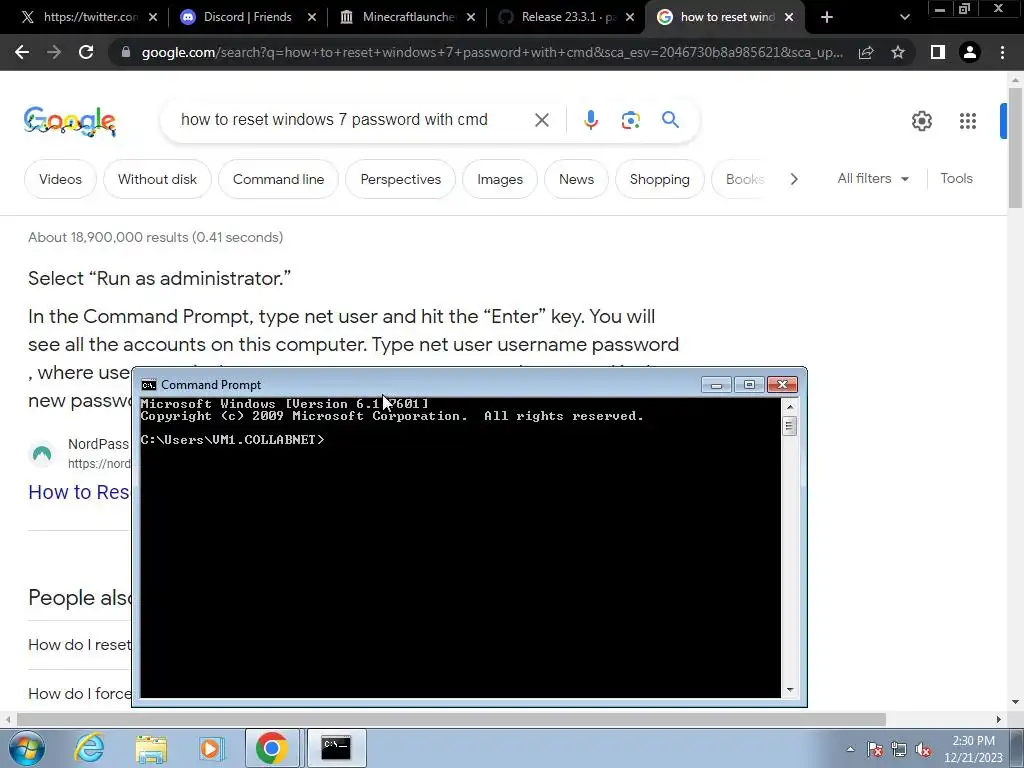Go back using the browser back arrow

click(22, 52)
